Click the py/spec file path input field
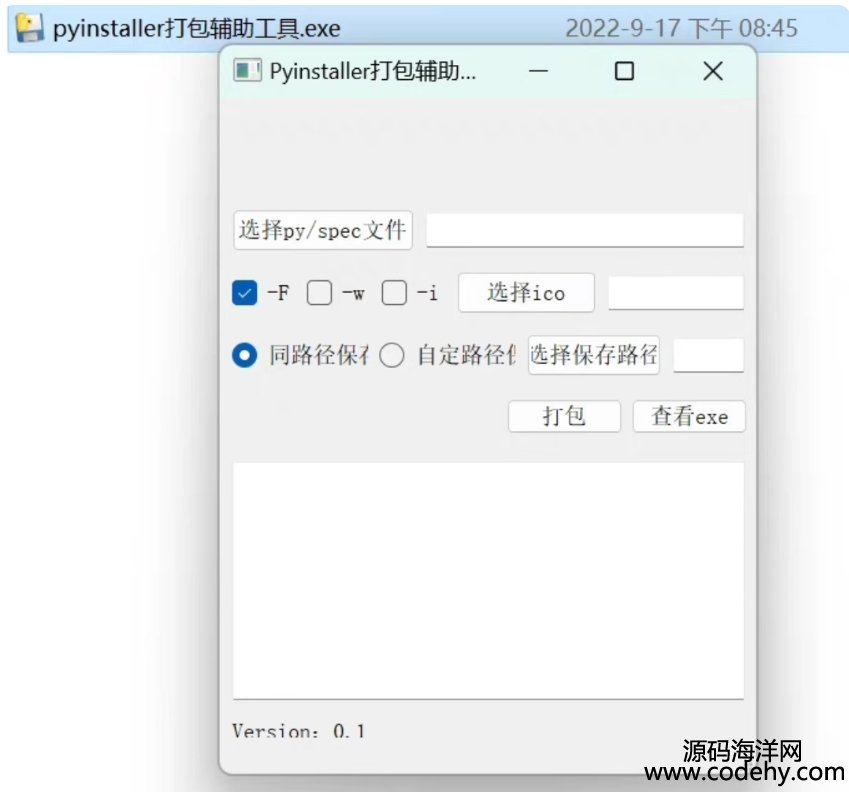The image size is (849, 792). (x=585, y=231)
